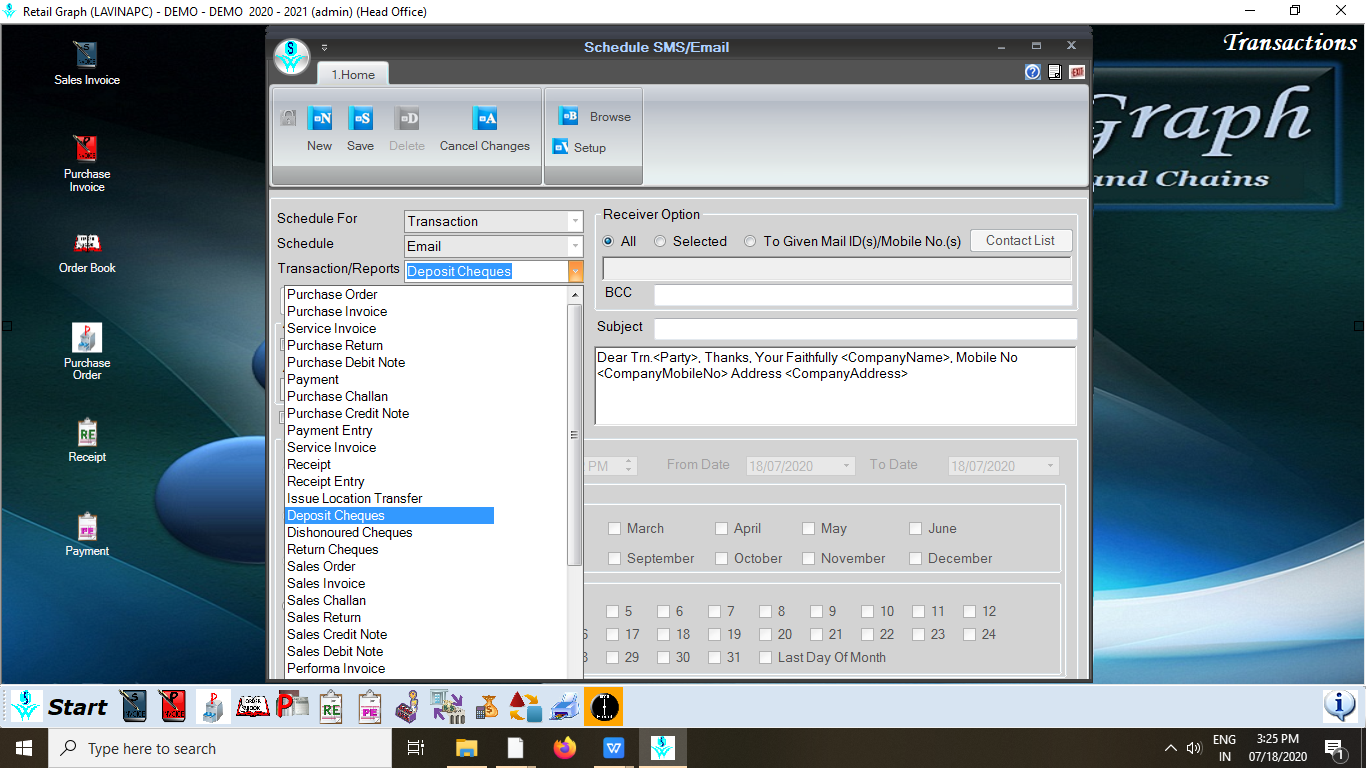
Task: Open Setup from the ribbon
Action: pyautogui.click(x=580, y=147)
